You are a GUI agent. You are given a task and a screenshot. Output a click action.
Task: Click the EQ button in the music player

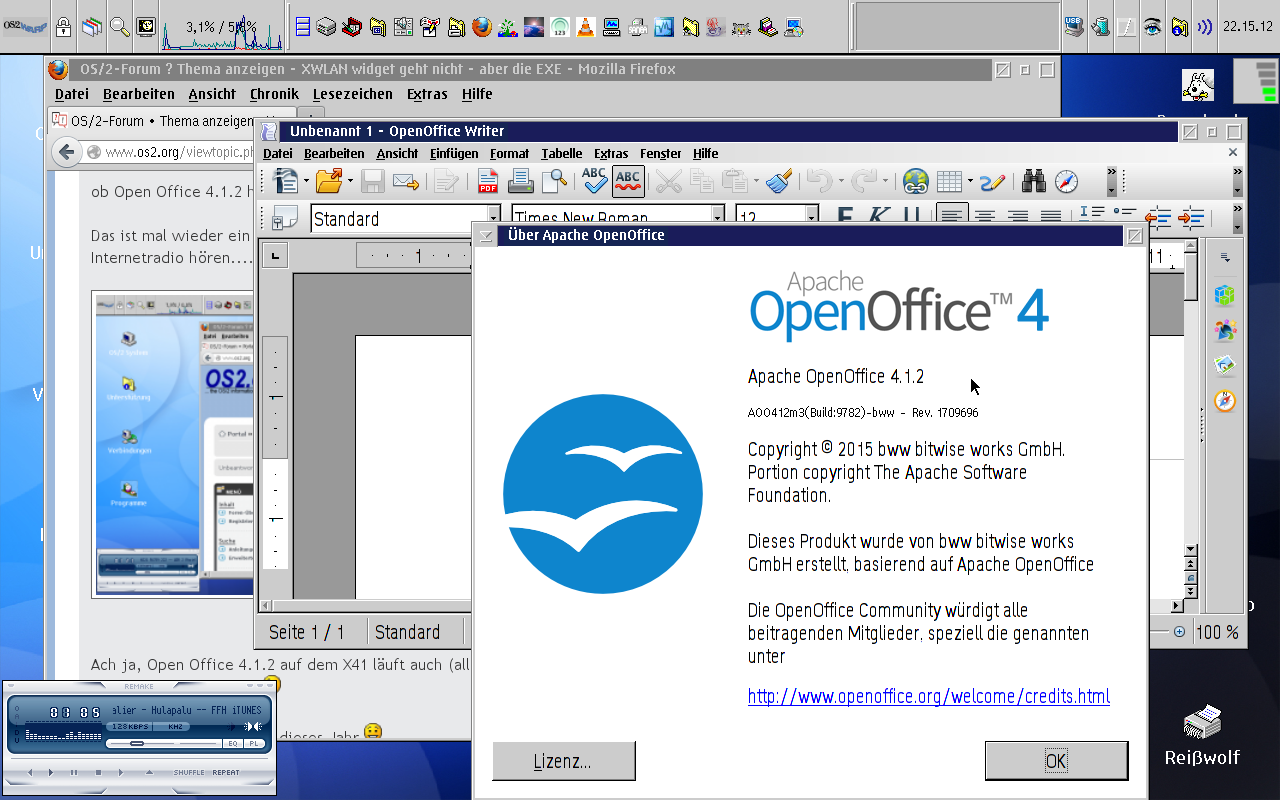click(232, 743)
